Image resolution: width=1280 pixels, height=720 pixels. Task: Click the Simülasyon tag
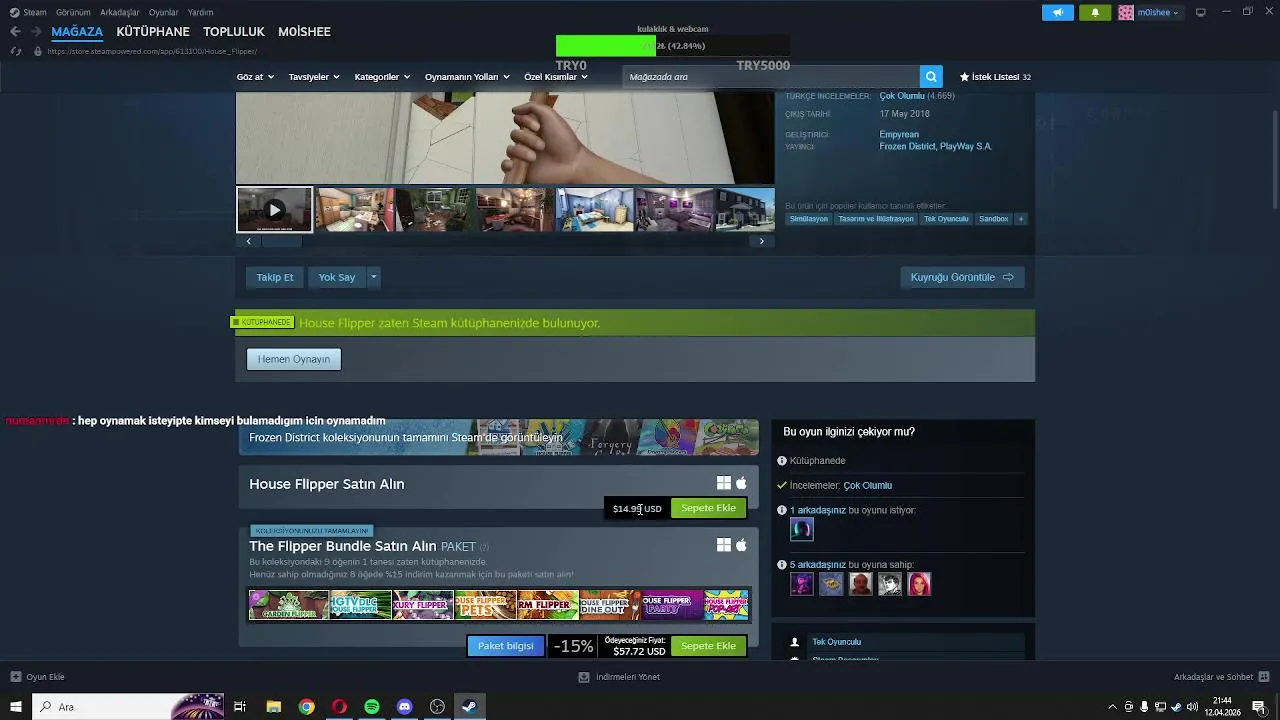pos(809,219)
